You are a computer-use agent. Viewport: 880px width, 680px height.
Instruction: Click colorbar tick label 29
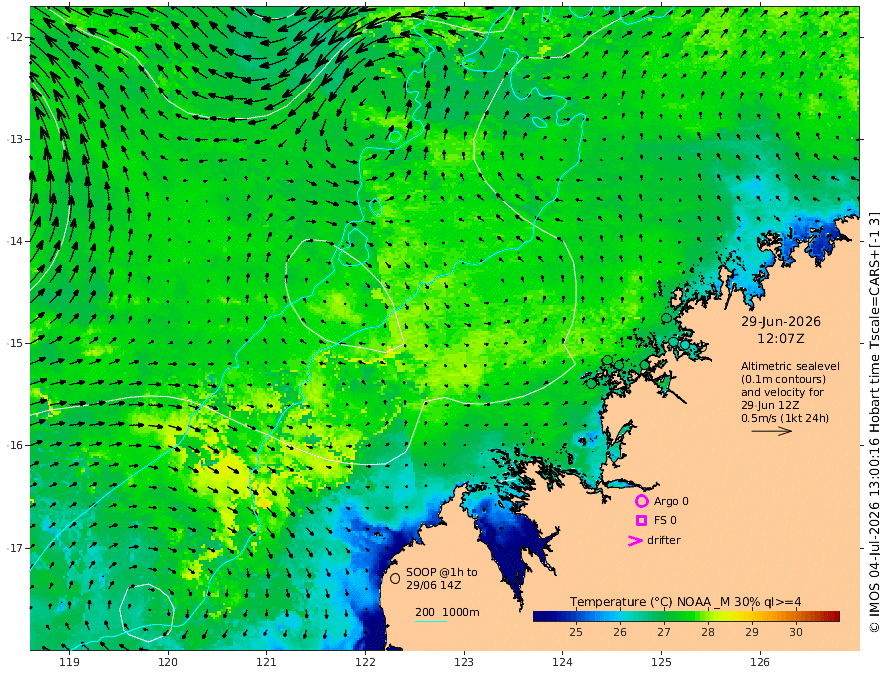(752, 632)
